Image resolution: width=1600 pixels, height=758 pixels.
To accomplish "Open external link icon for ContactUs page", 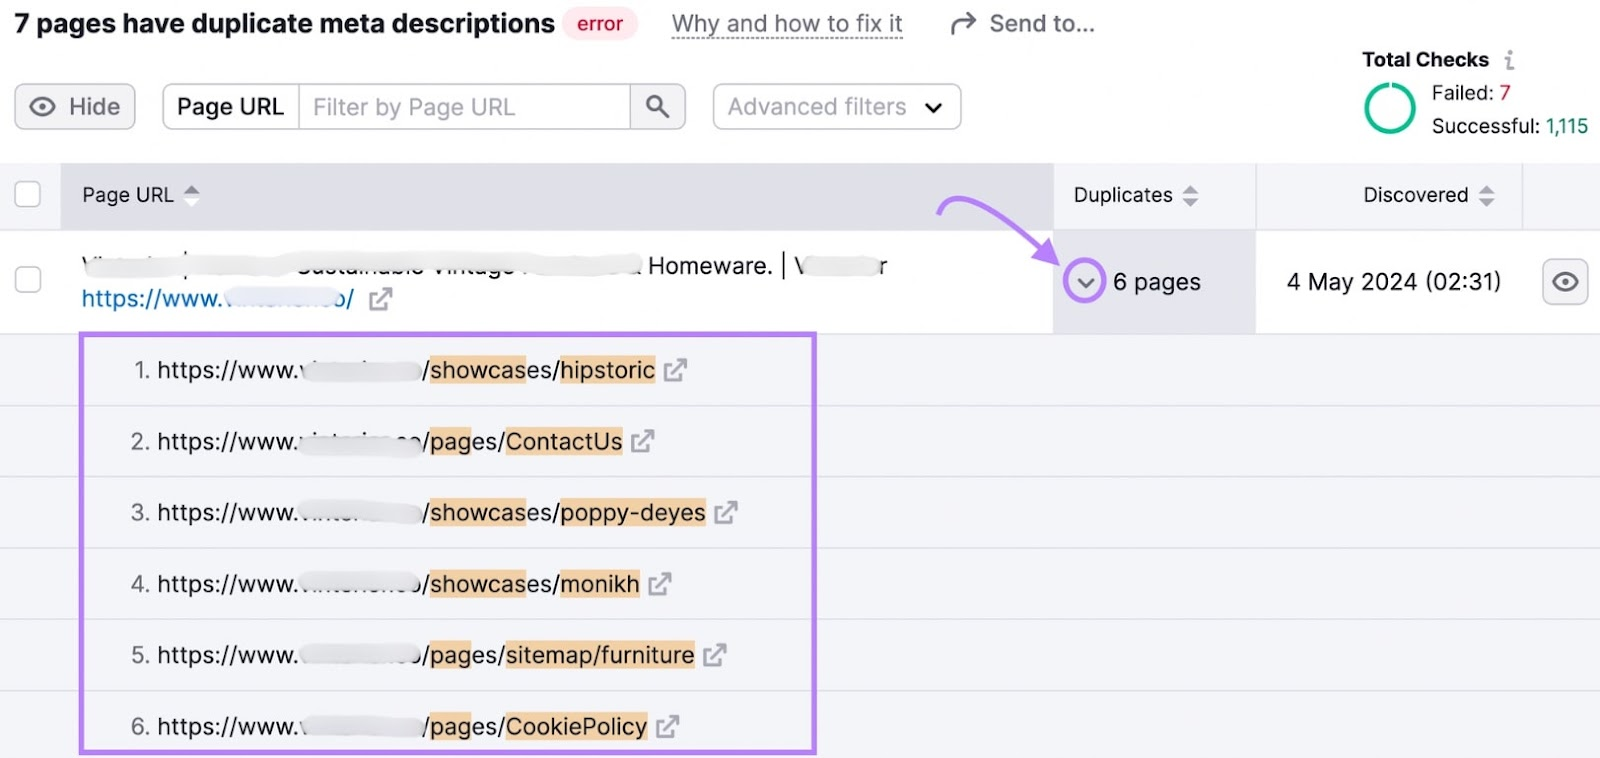I will pyautogui.click(x=642, y=441).
